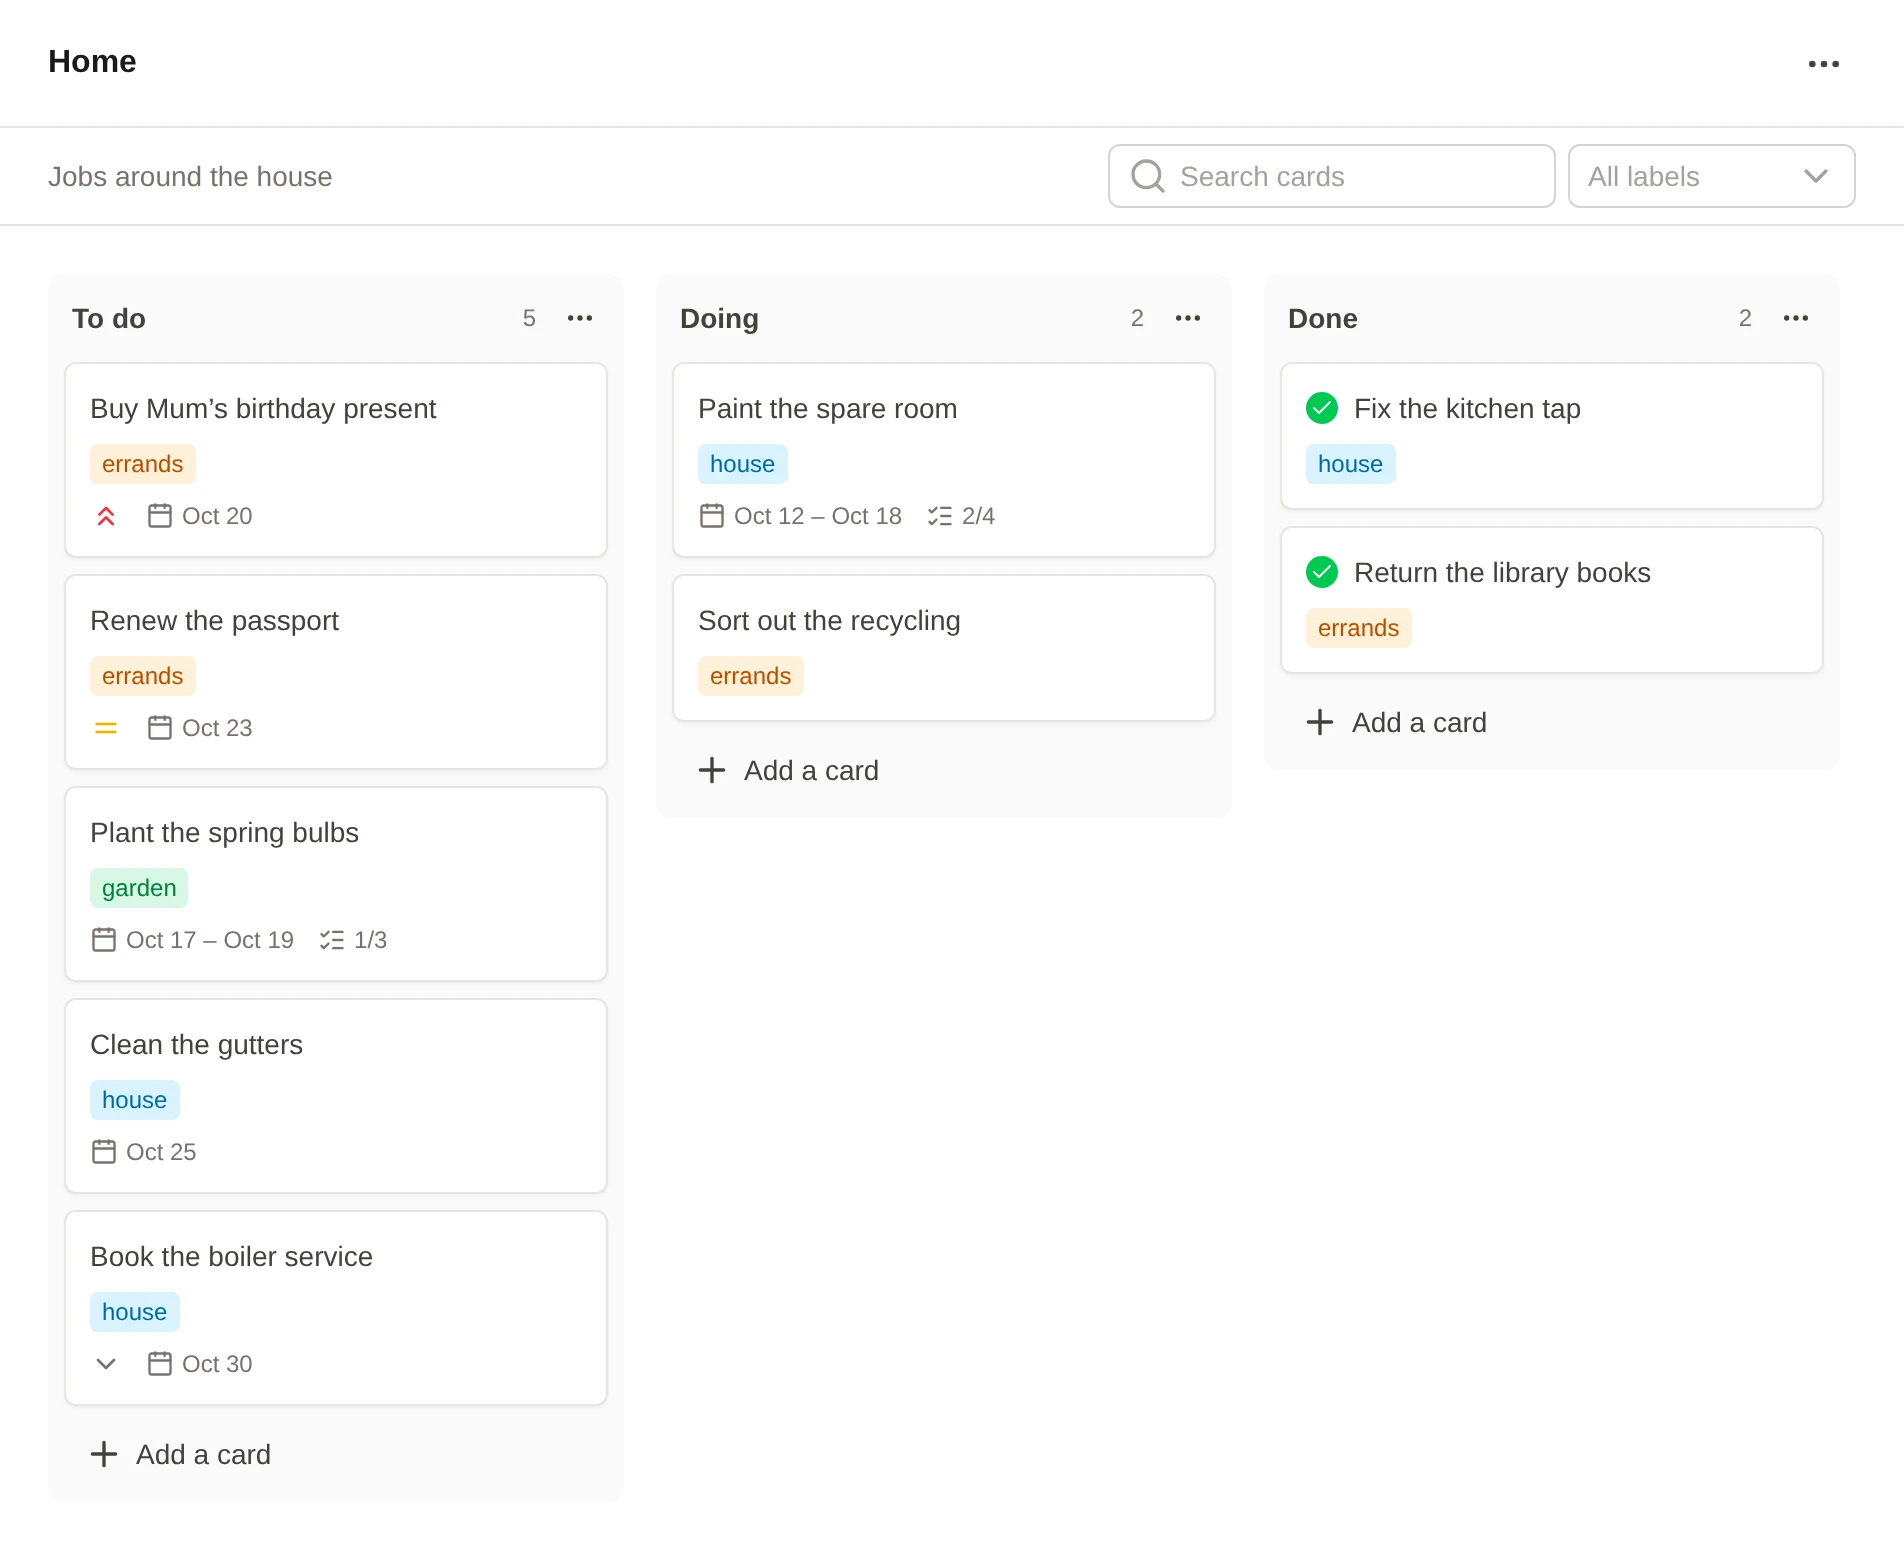Click checklist icon beside 2/4
The height and width of the screenshot is (1560, 1904).
[940, 516]
